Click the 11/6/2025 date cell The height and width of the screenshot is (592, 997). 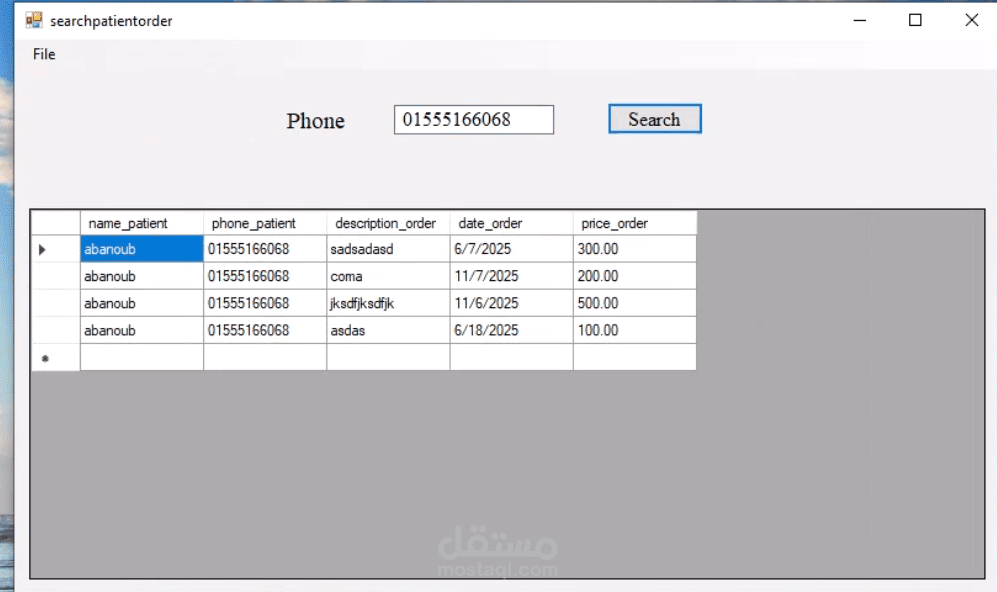512,303
